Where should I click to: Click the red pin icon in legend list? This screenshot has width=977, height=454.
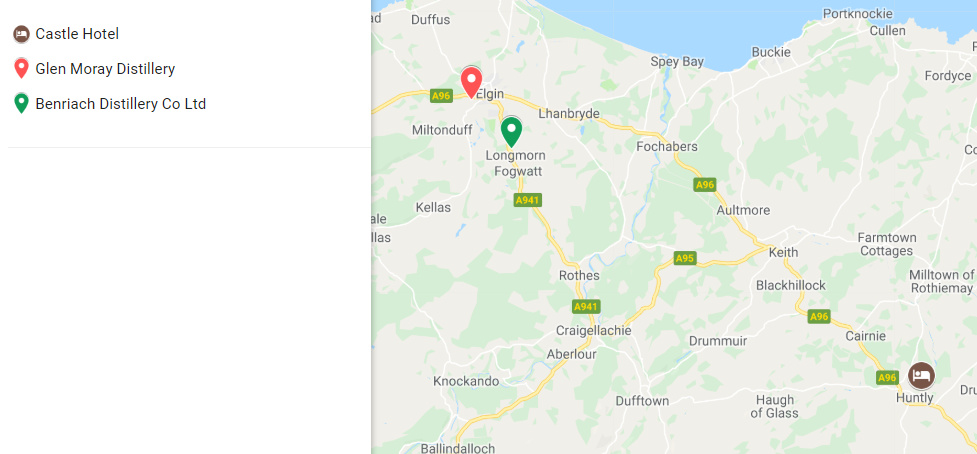[x=21, y=69]
